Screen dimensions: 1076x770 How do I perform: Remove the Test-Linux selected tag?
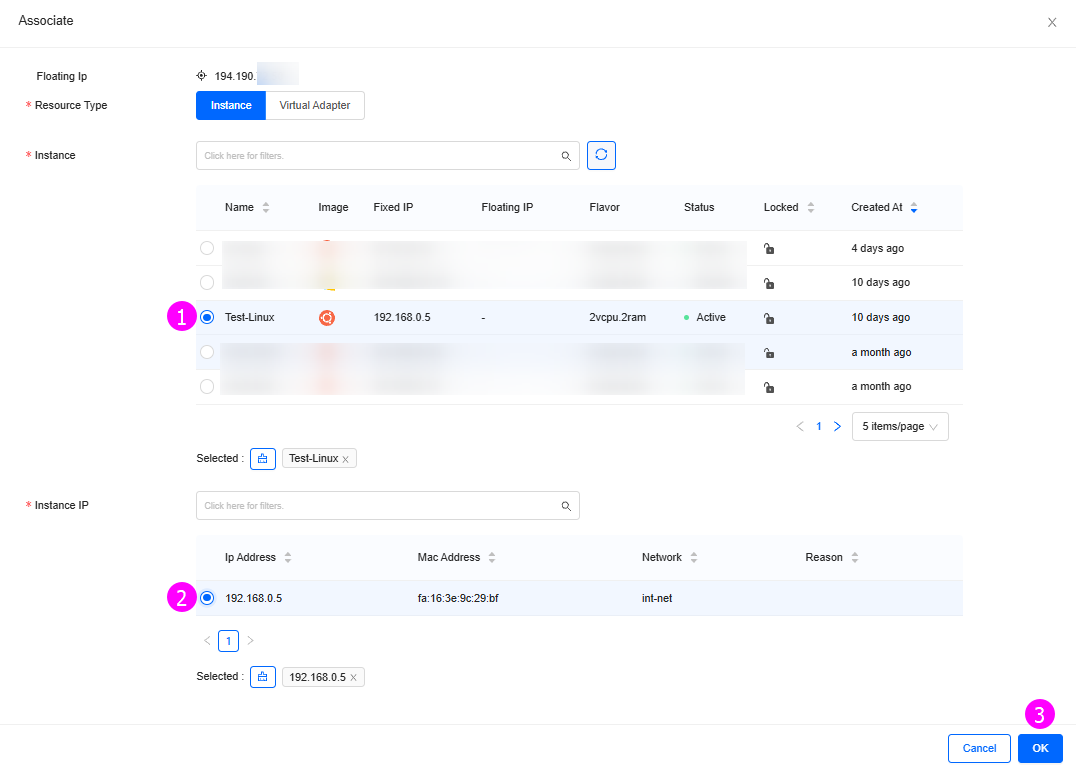[x=346, y=459]
